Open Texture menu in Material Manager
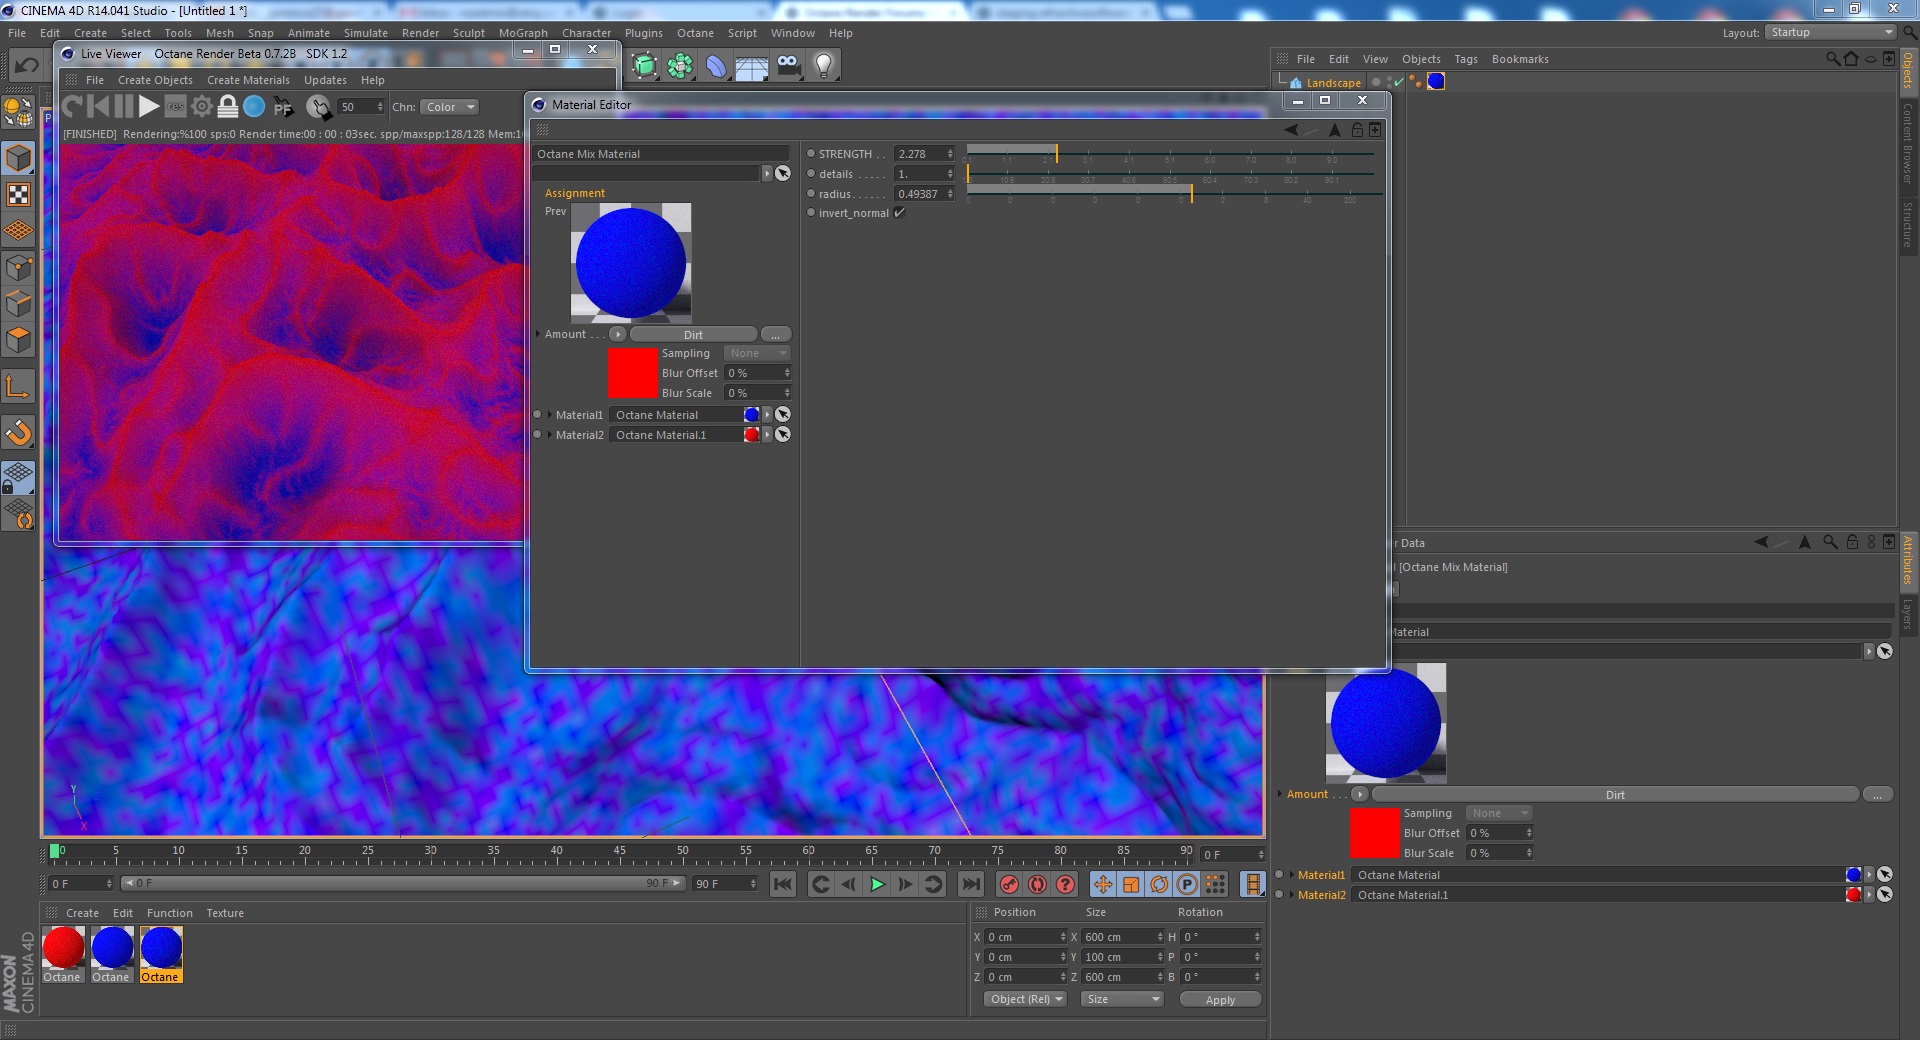The height and width of the screenshot is (1040, 1920). tap(225, 913)
